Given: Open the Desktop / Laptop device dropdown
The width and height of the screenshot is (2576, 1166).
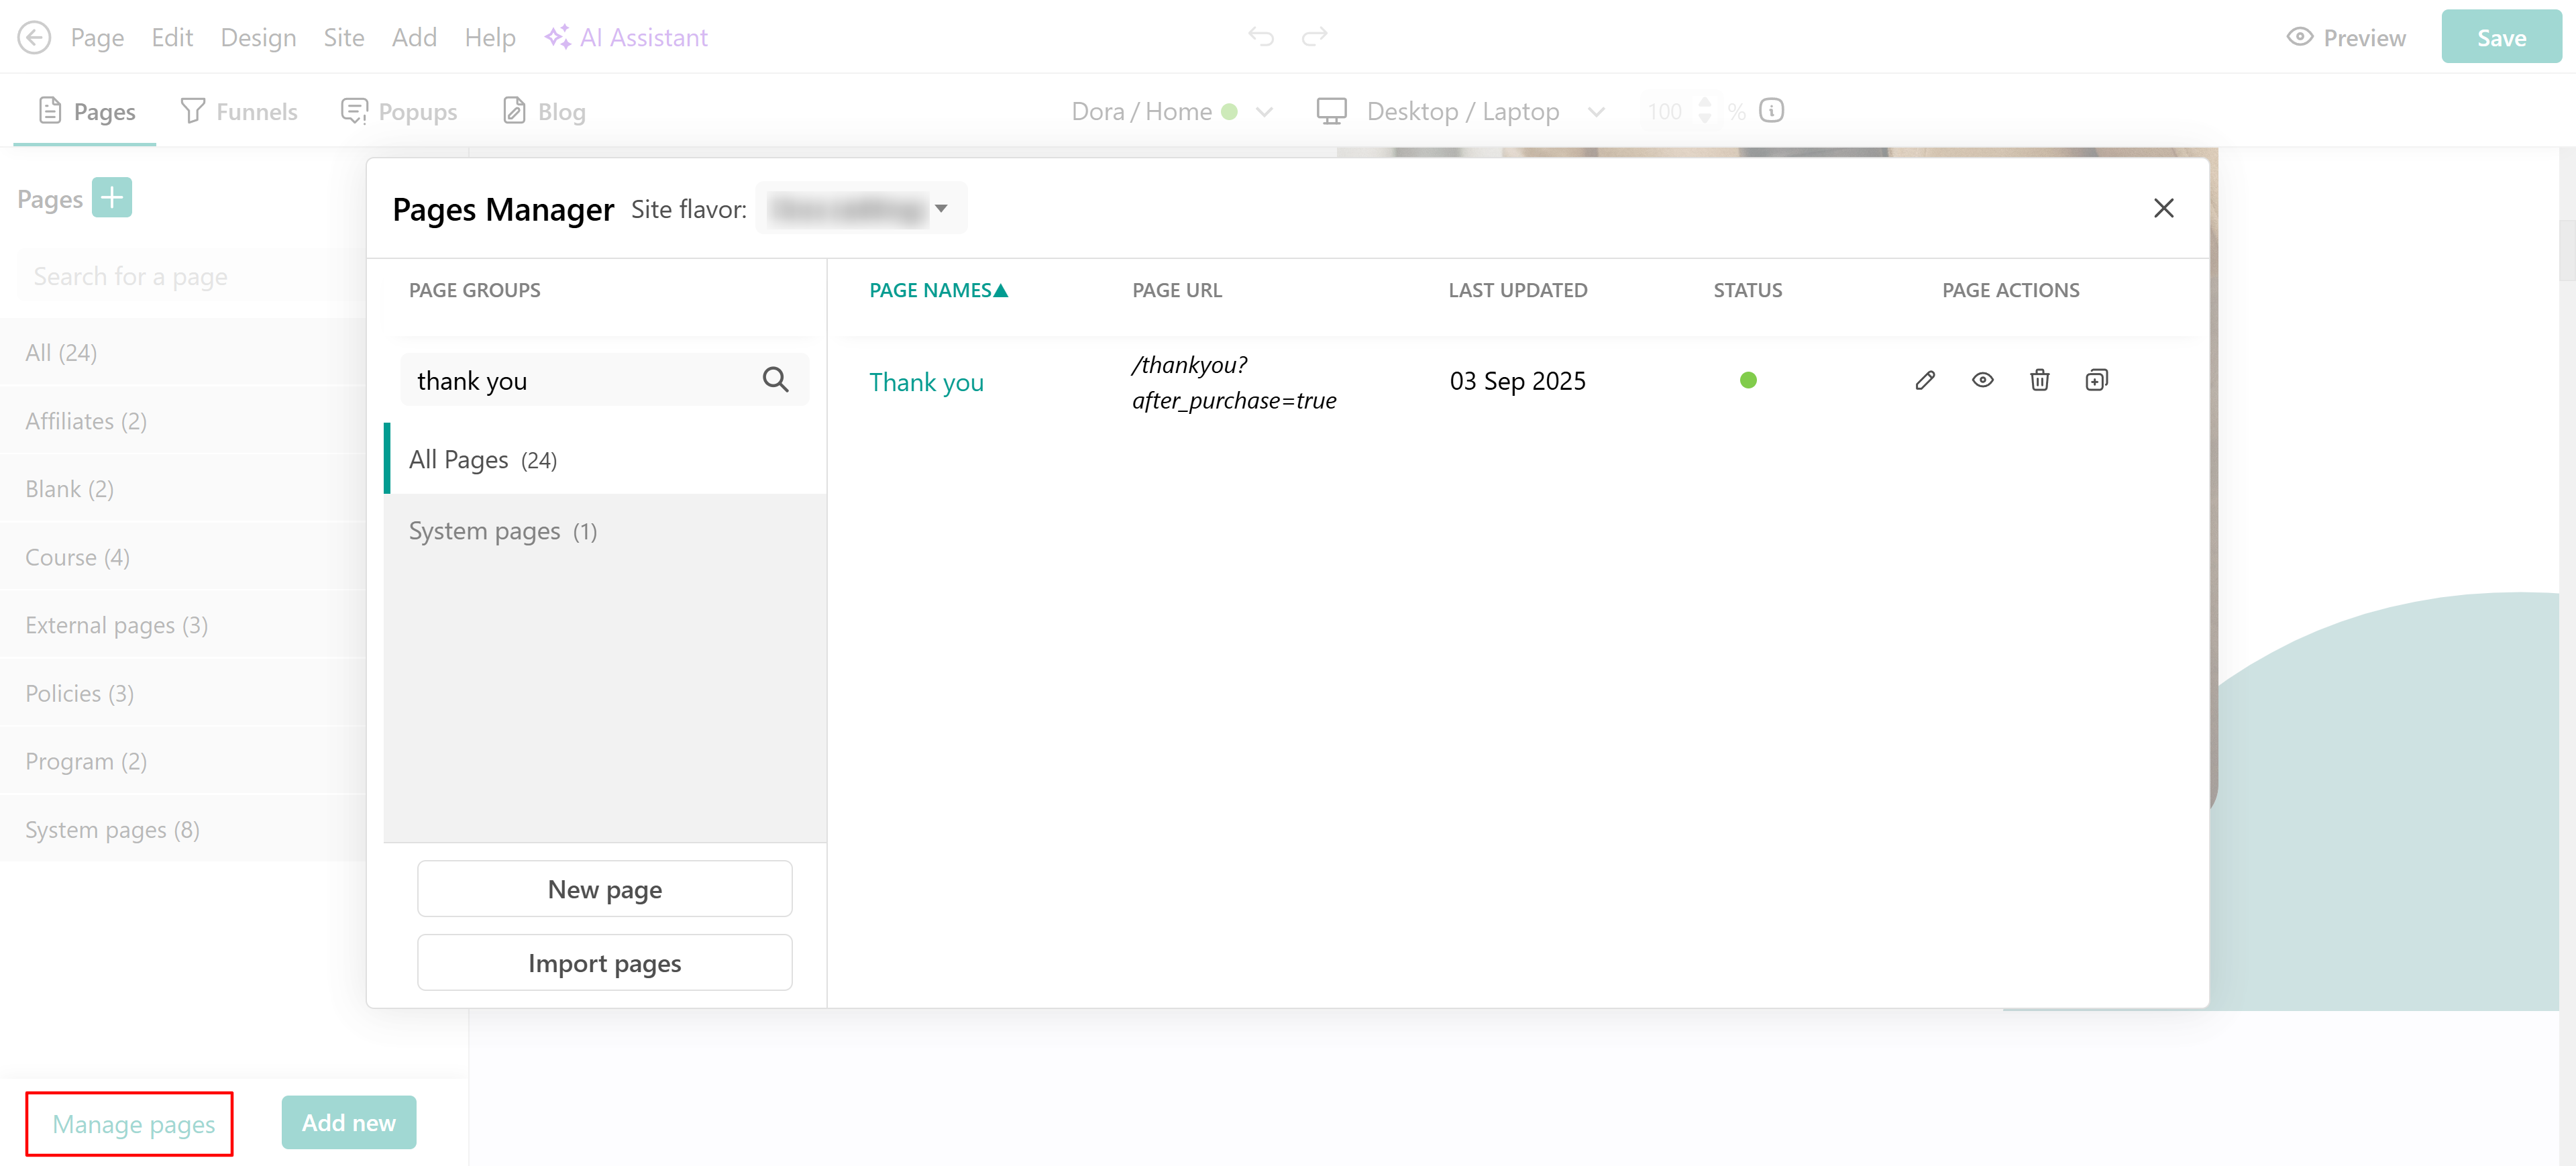Looking at the screenshot, I should click(1596, 112).
